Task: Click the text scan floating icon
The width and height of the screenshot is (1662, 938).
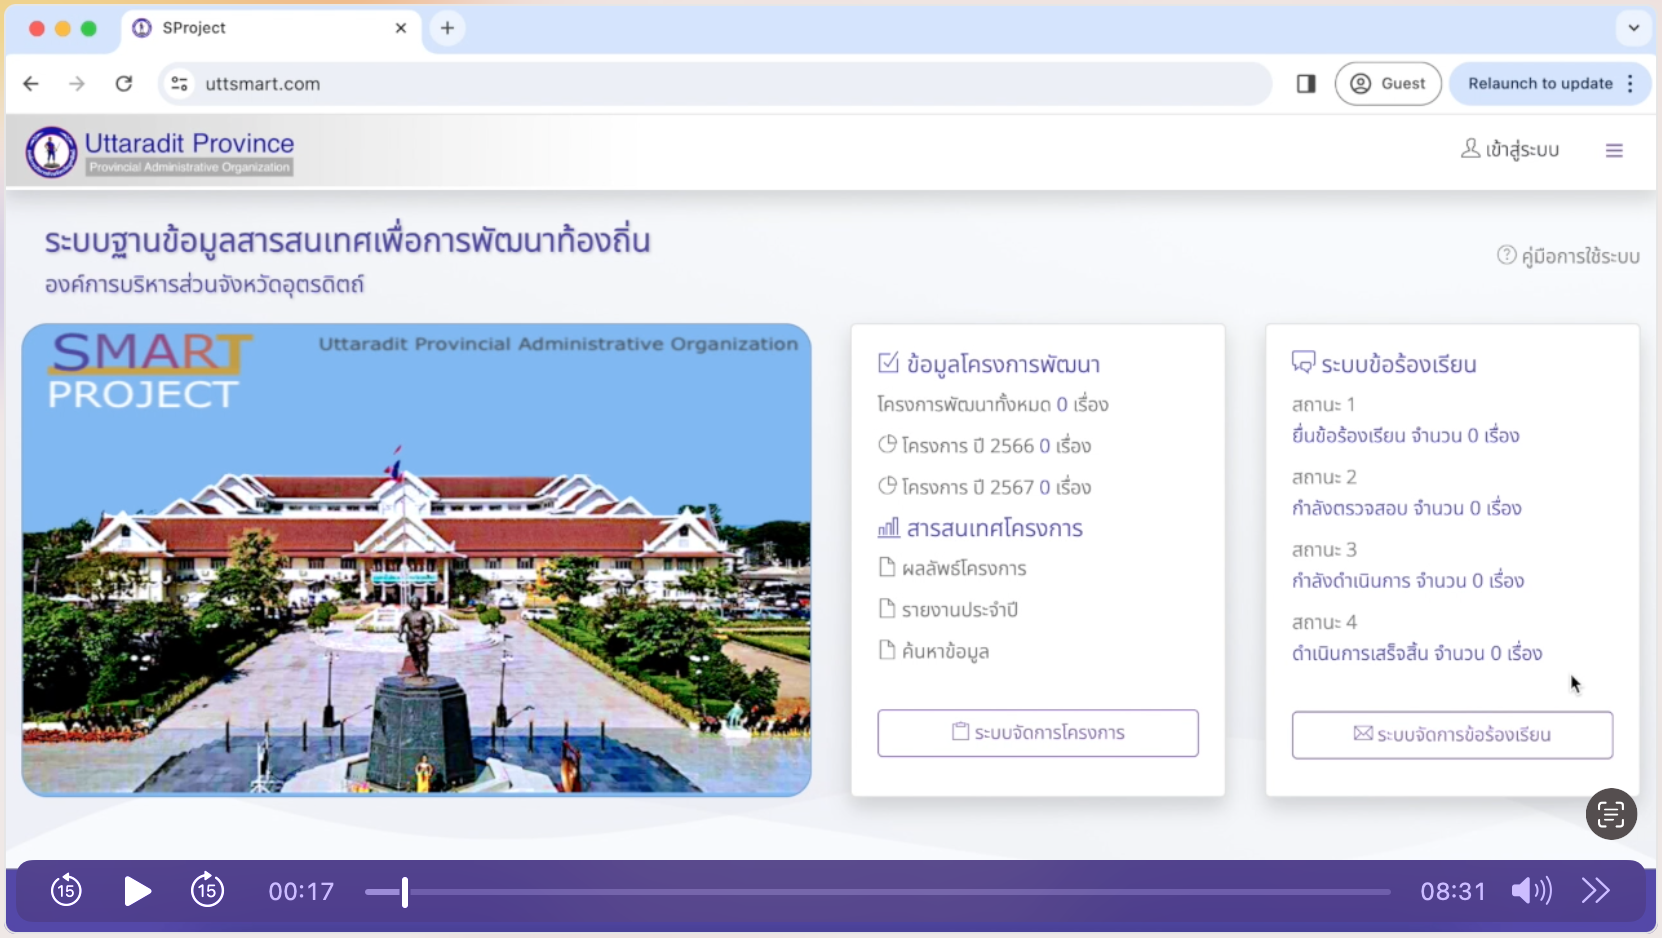Action: coord(1610,814)
